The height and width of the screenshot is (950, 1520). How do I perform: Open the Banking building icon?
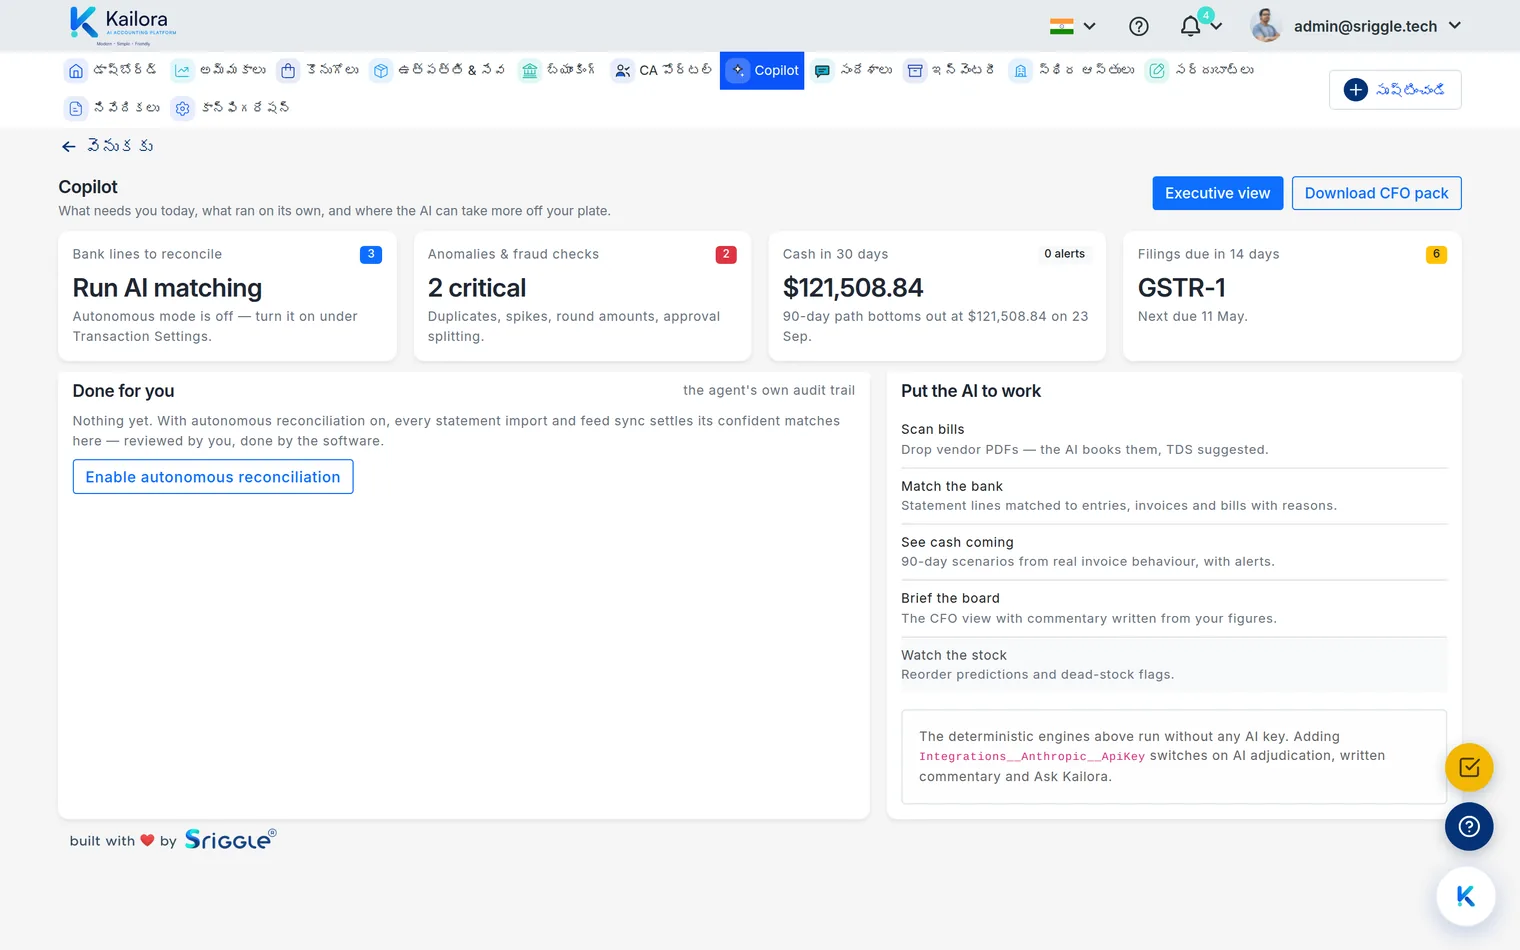point(530,71)
